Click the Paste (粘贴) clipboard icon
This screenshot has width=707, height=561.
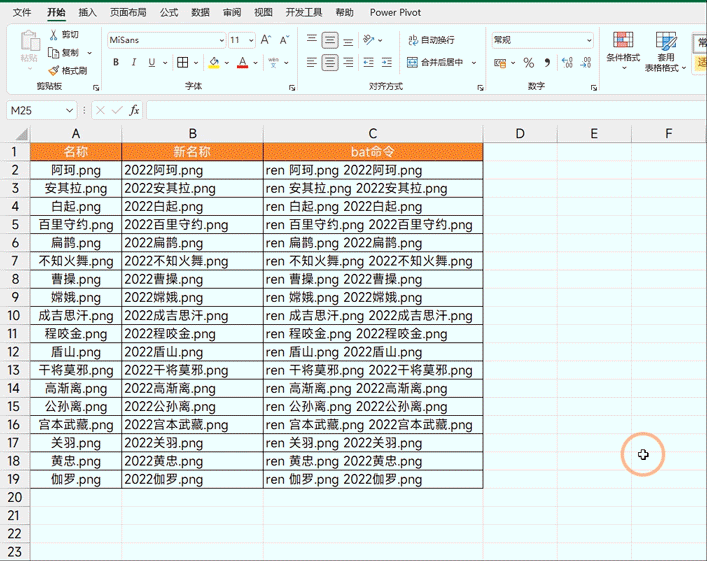pyautogui.click(x=30, y=41)
